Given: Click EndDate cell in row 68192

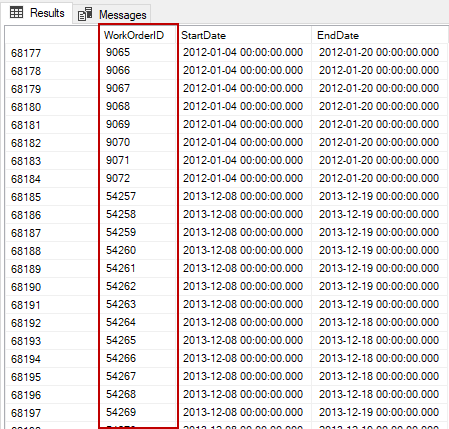Looking at the screenshot, I should click(x=380, y=322).
